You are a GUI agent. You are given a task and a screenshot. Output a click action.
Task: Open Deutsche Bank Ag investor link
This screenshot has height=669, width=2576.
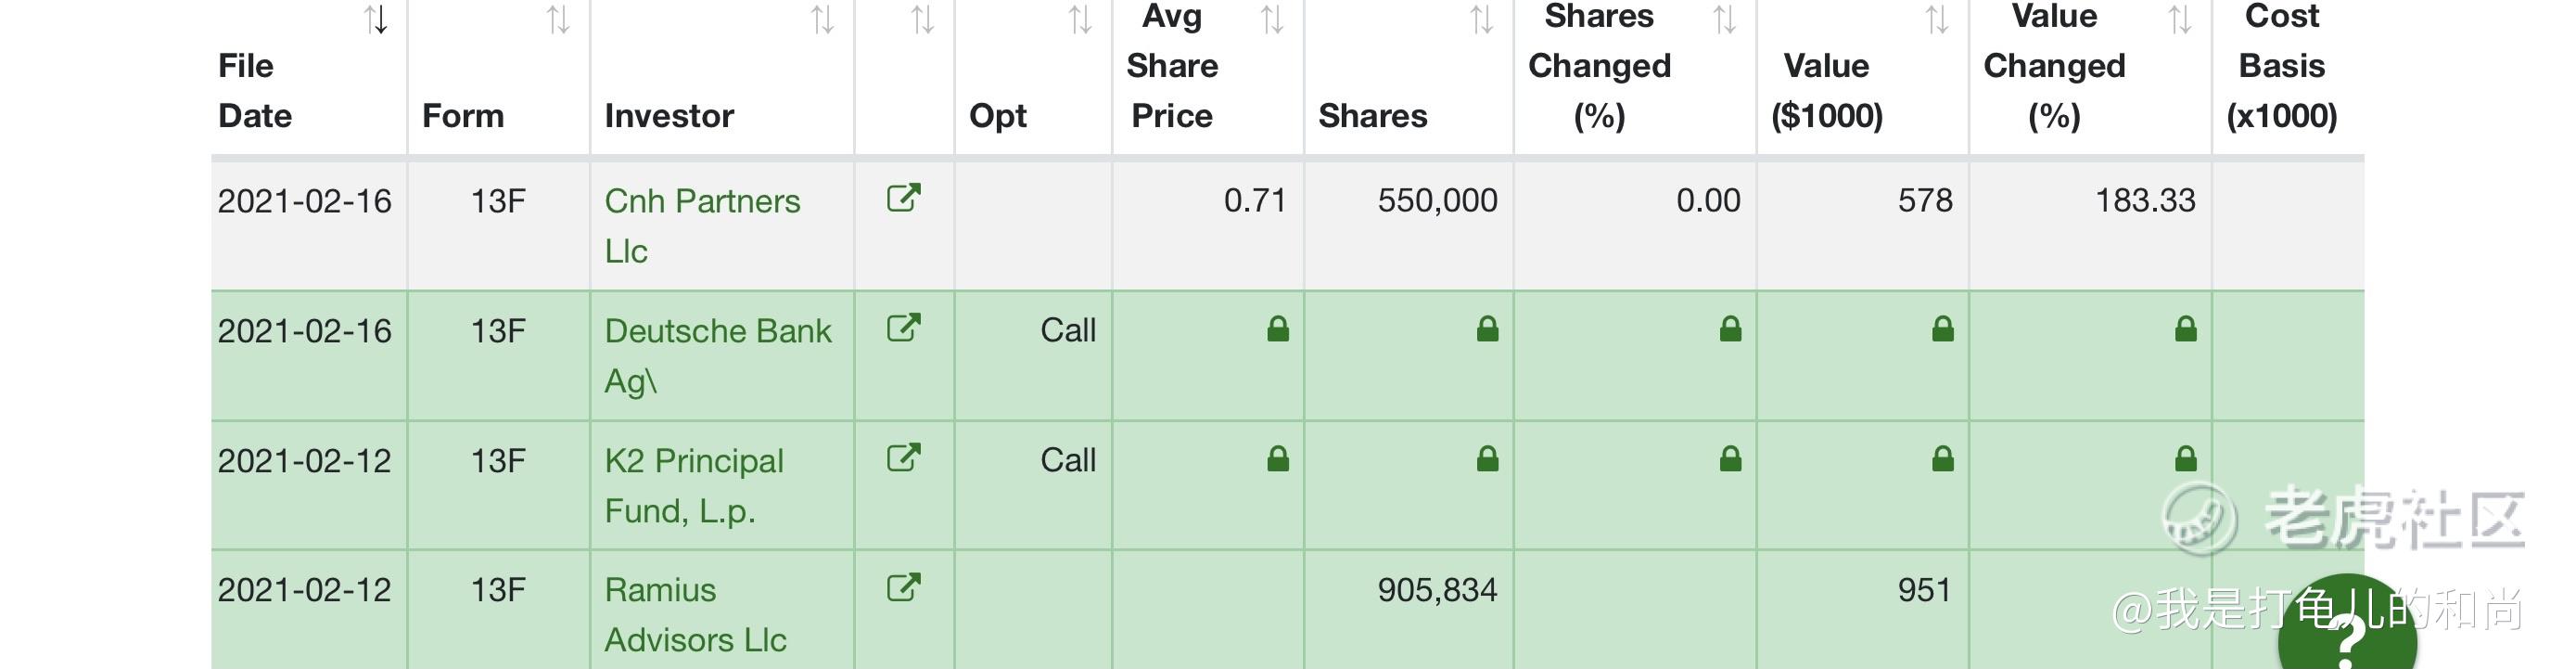coord(718,355)
